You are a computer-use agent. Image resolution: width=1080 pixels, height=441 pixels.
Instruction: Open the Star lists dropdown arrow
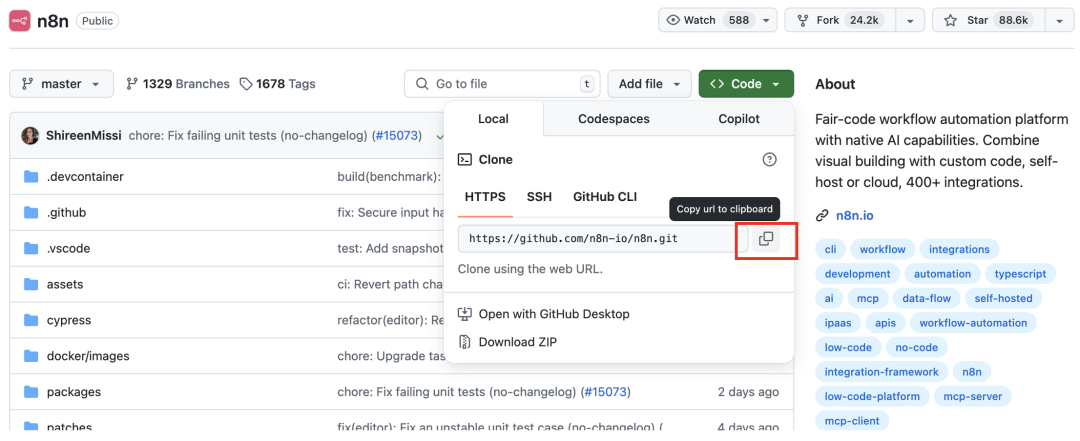[1059, 21]
